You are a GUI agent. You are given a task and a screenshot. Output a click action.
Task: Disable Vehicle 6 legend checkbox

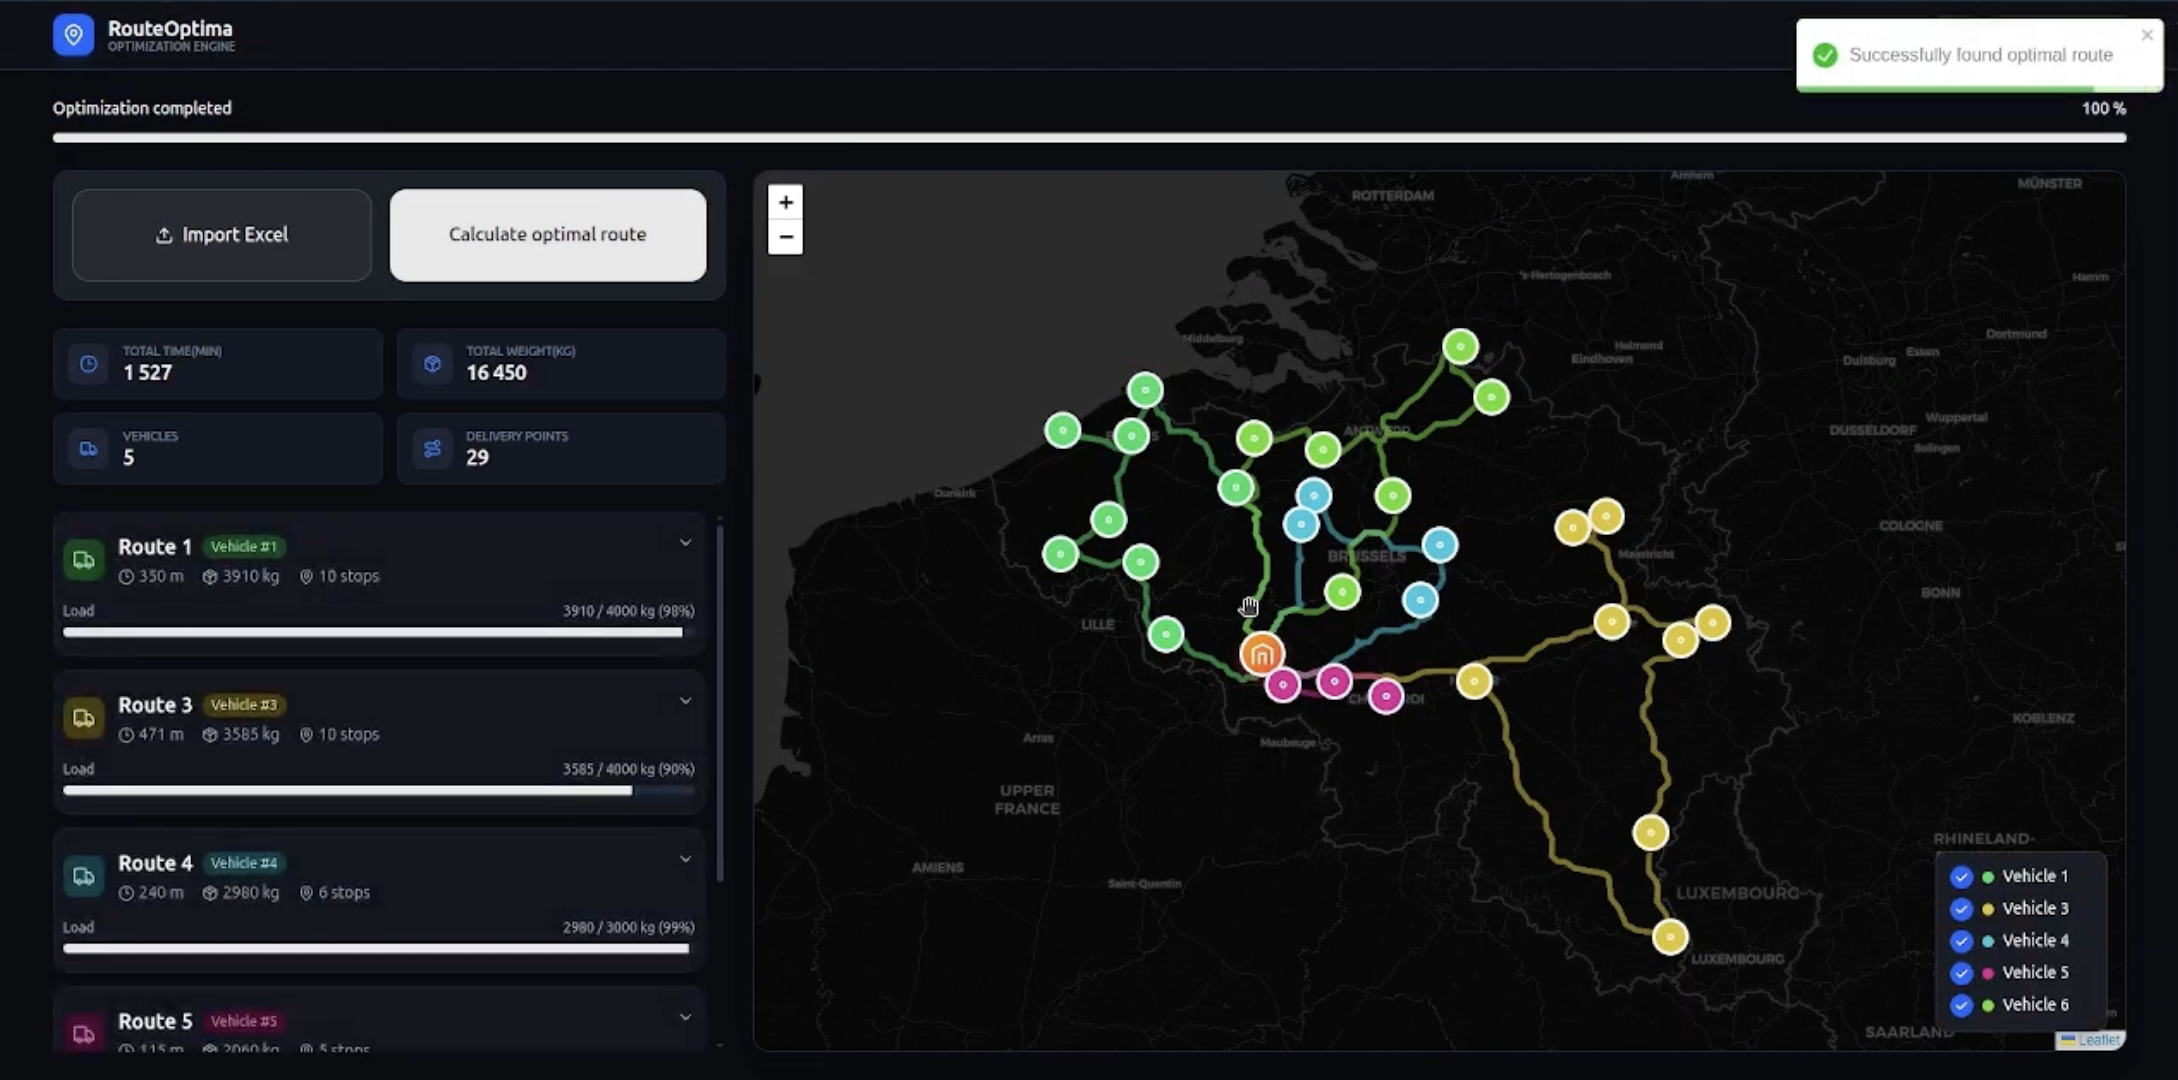(x=1960, y=1005)
